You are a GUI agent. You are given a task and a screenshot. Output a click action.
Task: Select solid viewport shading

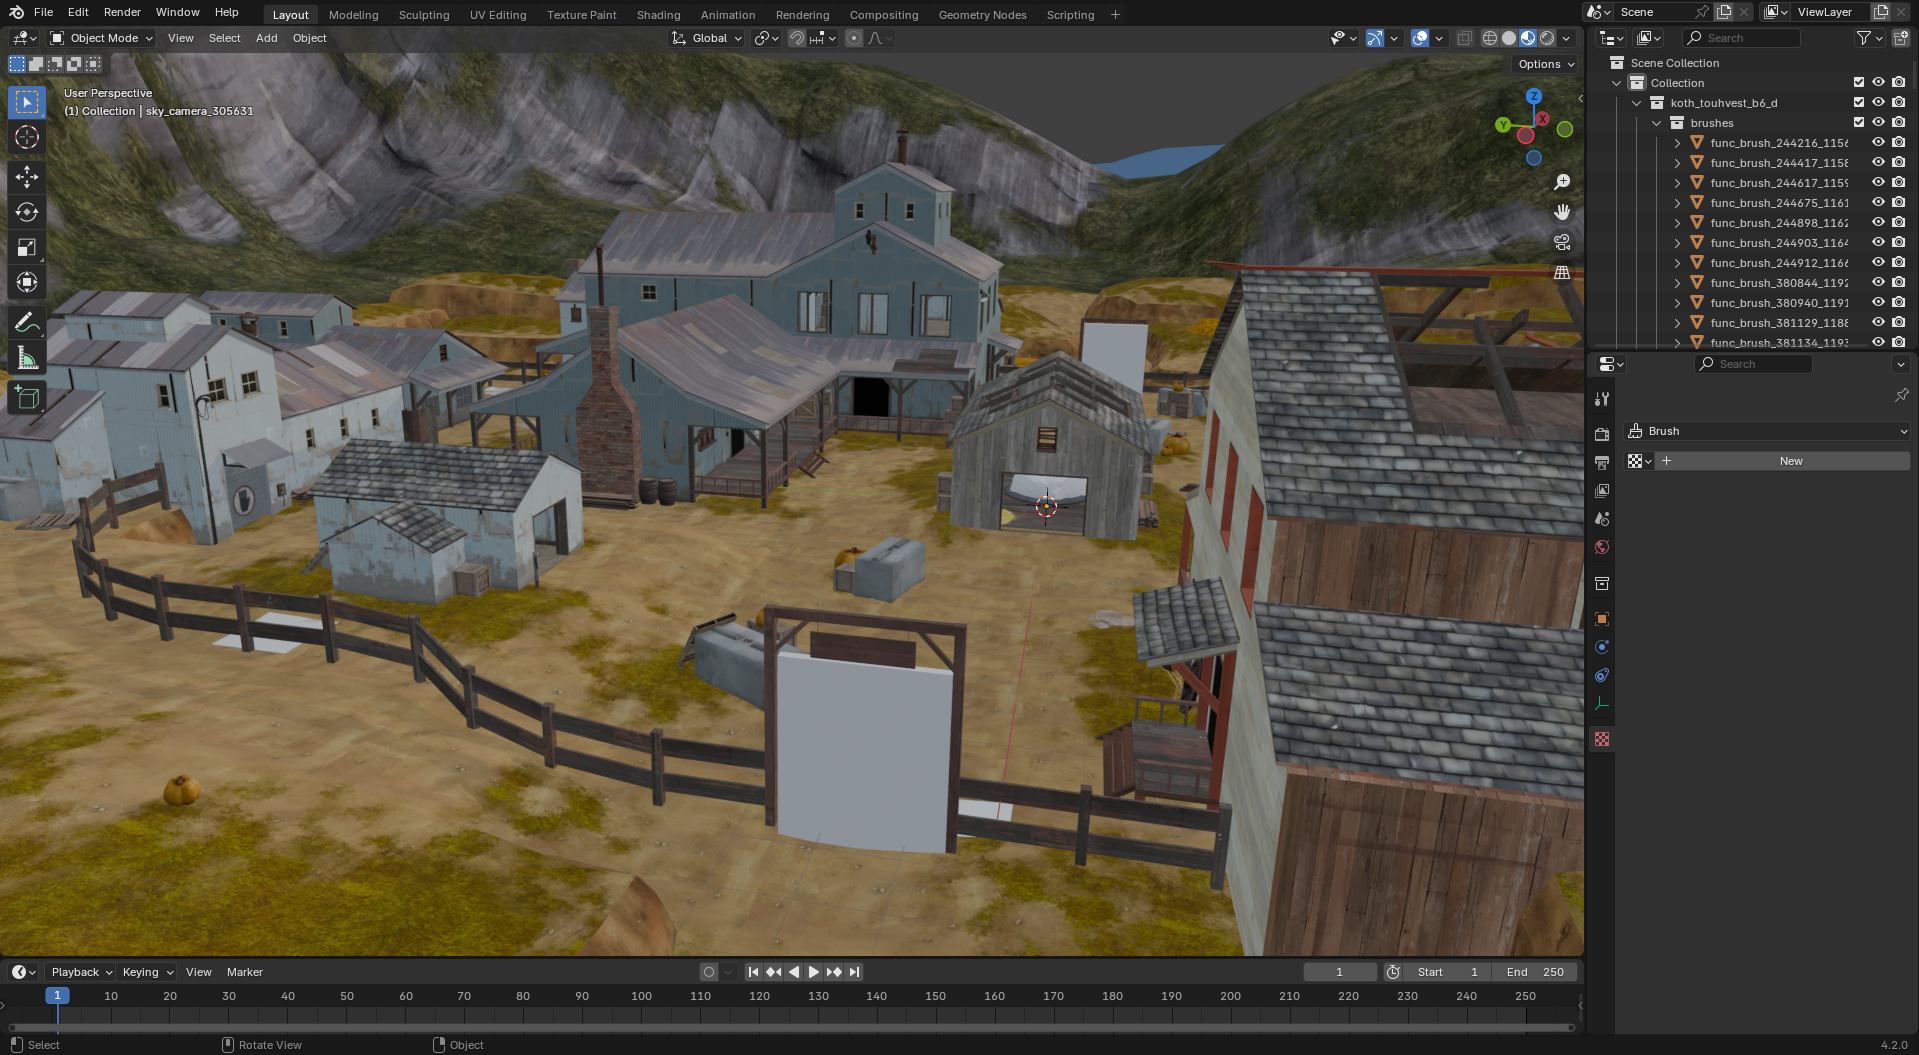1509,38
